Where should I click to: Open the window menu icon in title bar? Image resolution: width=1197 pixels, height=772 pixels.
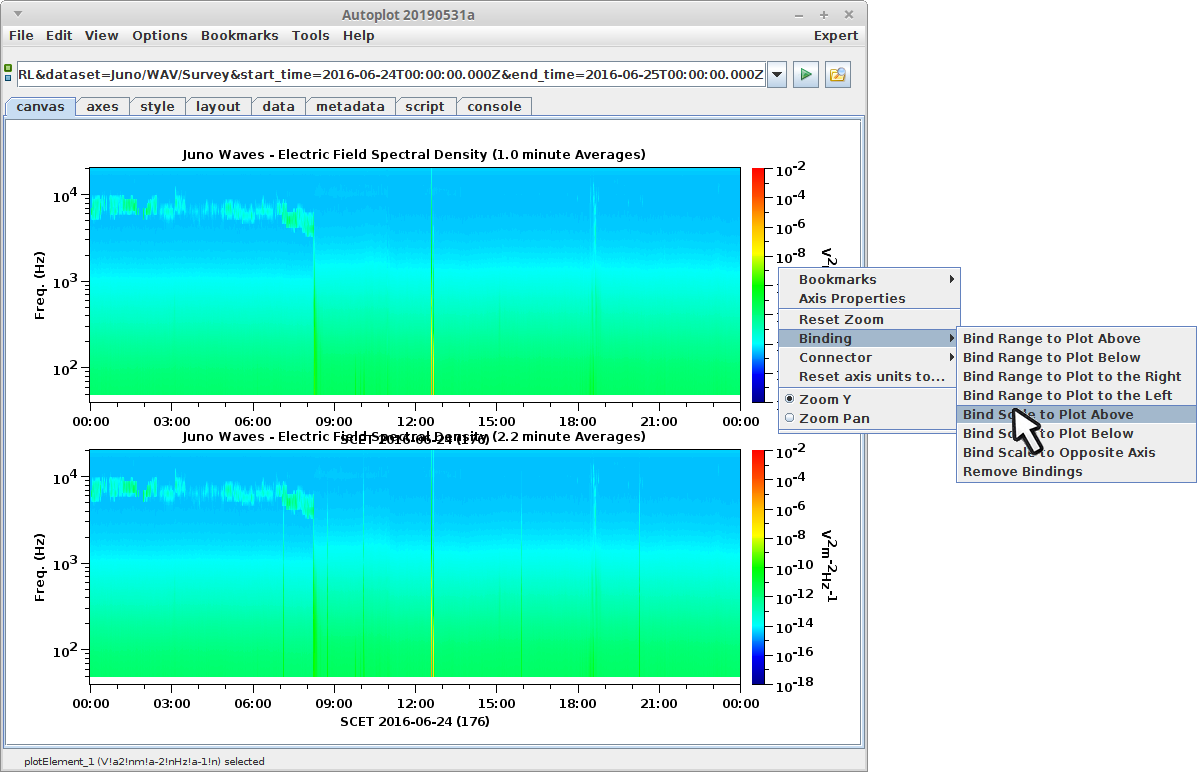(17, 15)
